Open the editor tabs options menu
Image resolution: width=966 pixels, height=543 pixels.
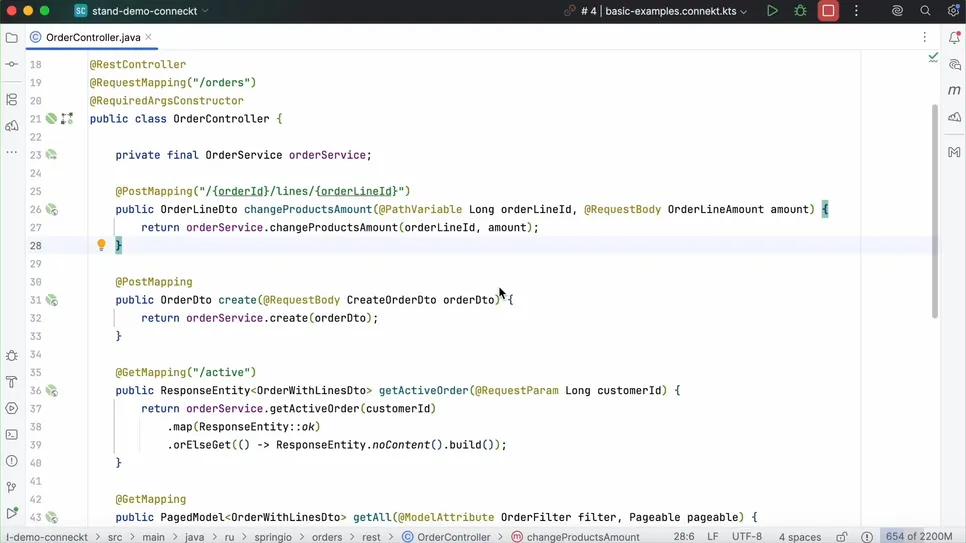[x=925, y=38]
